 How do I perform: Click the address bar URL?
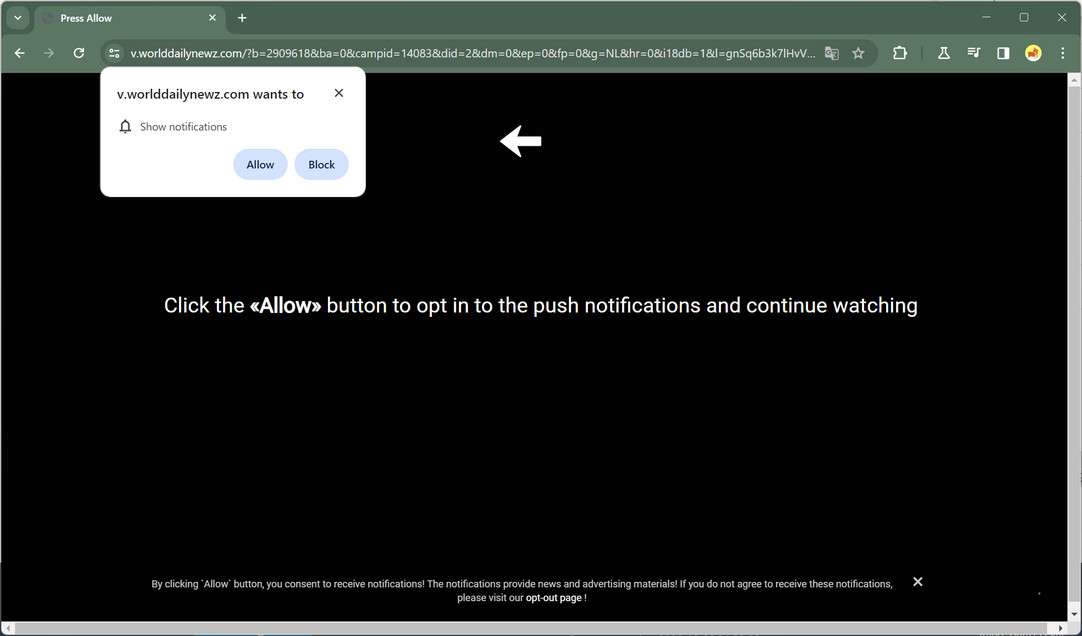point(473,53)
